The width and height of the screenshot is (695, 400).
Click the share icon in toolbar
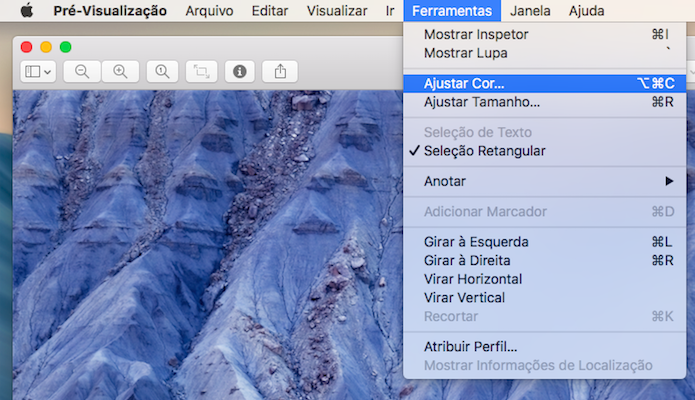pyautogui.click(x=280, y=71)
